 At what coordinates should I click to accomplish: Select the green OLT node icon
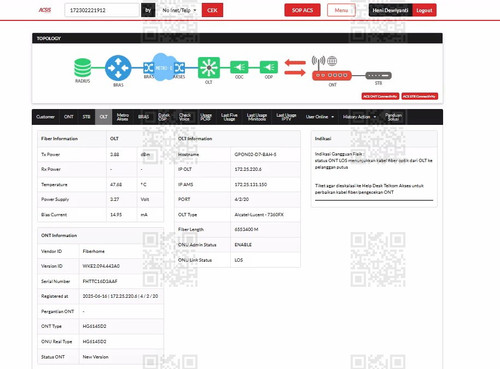pos(209,68)
